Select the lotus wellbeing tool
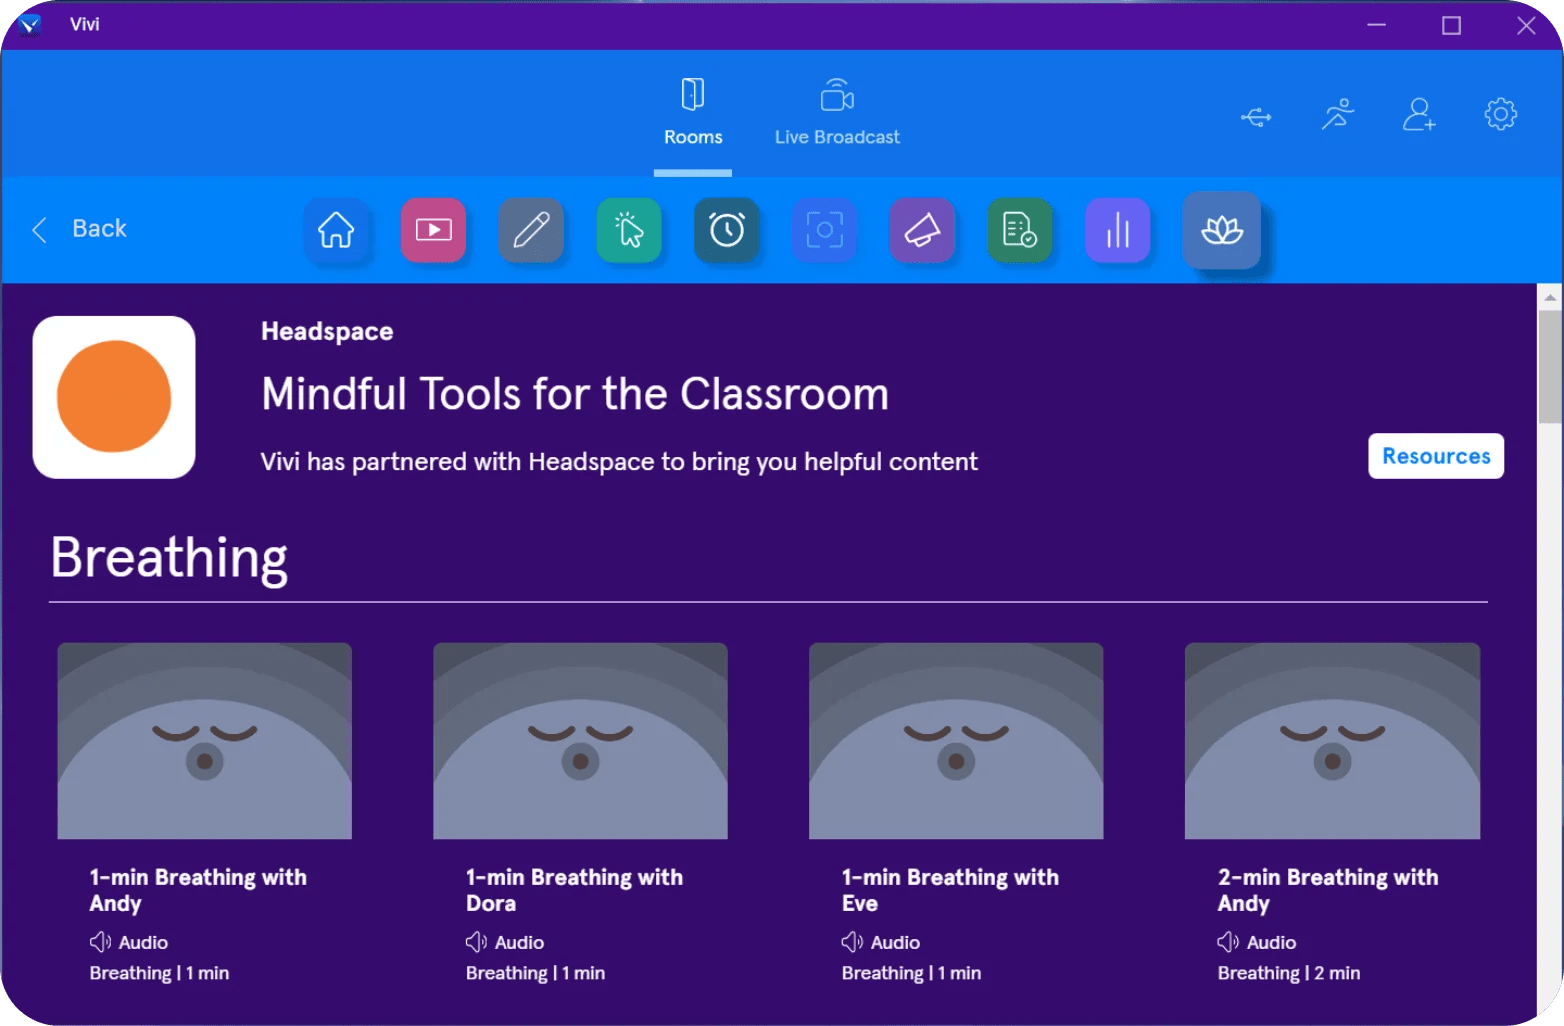The image size is (1564, 1026). [1221, 231]
